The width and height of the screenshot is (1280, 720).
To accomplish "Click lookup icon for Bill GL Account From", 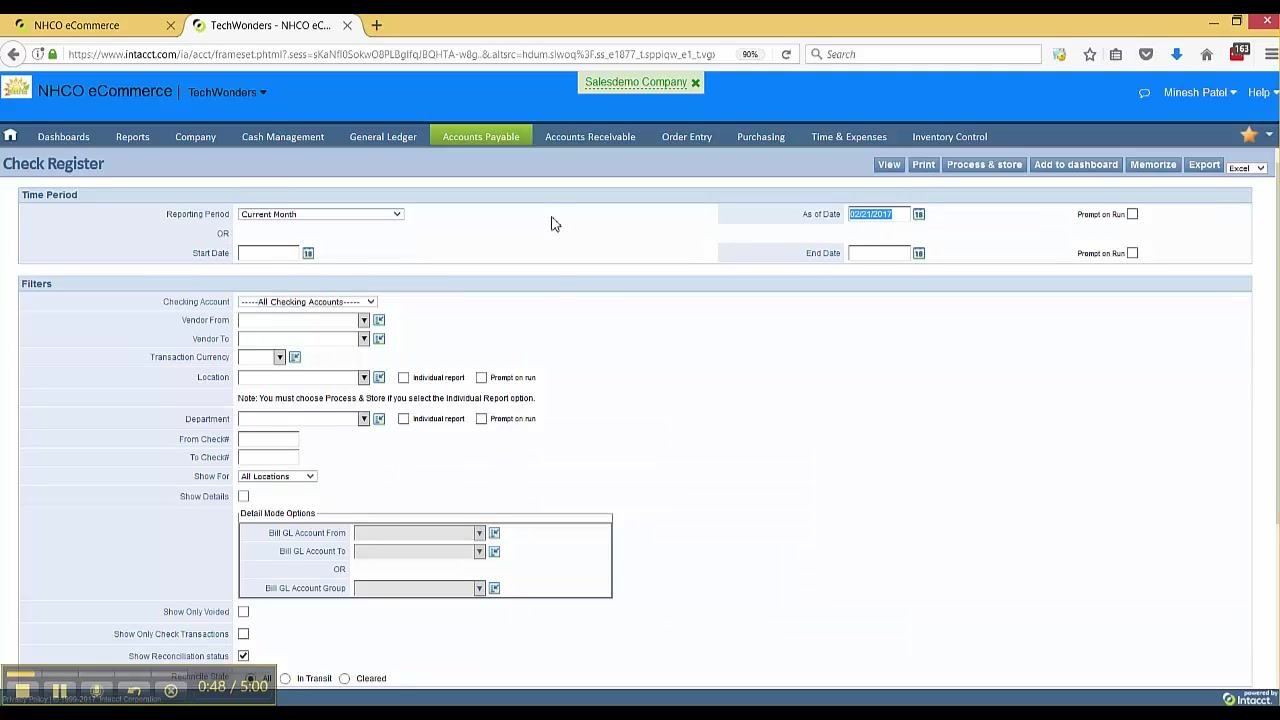I will pos(494,533).
